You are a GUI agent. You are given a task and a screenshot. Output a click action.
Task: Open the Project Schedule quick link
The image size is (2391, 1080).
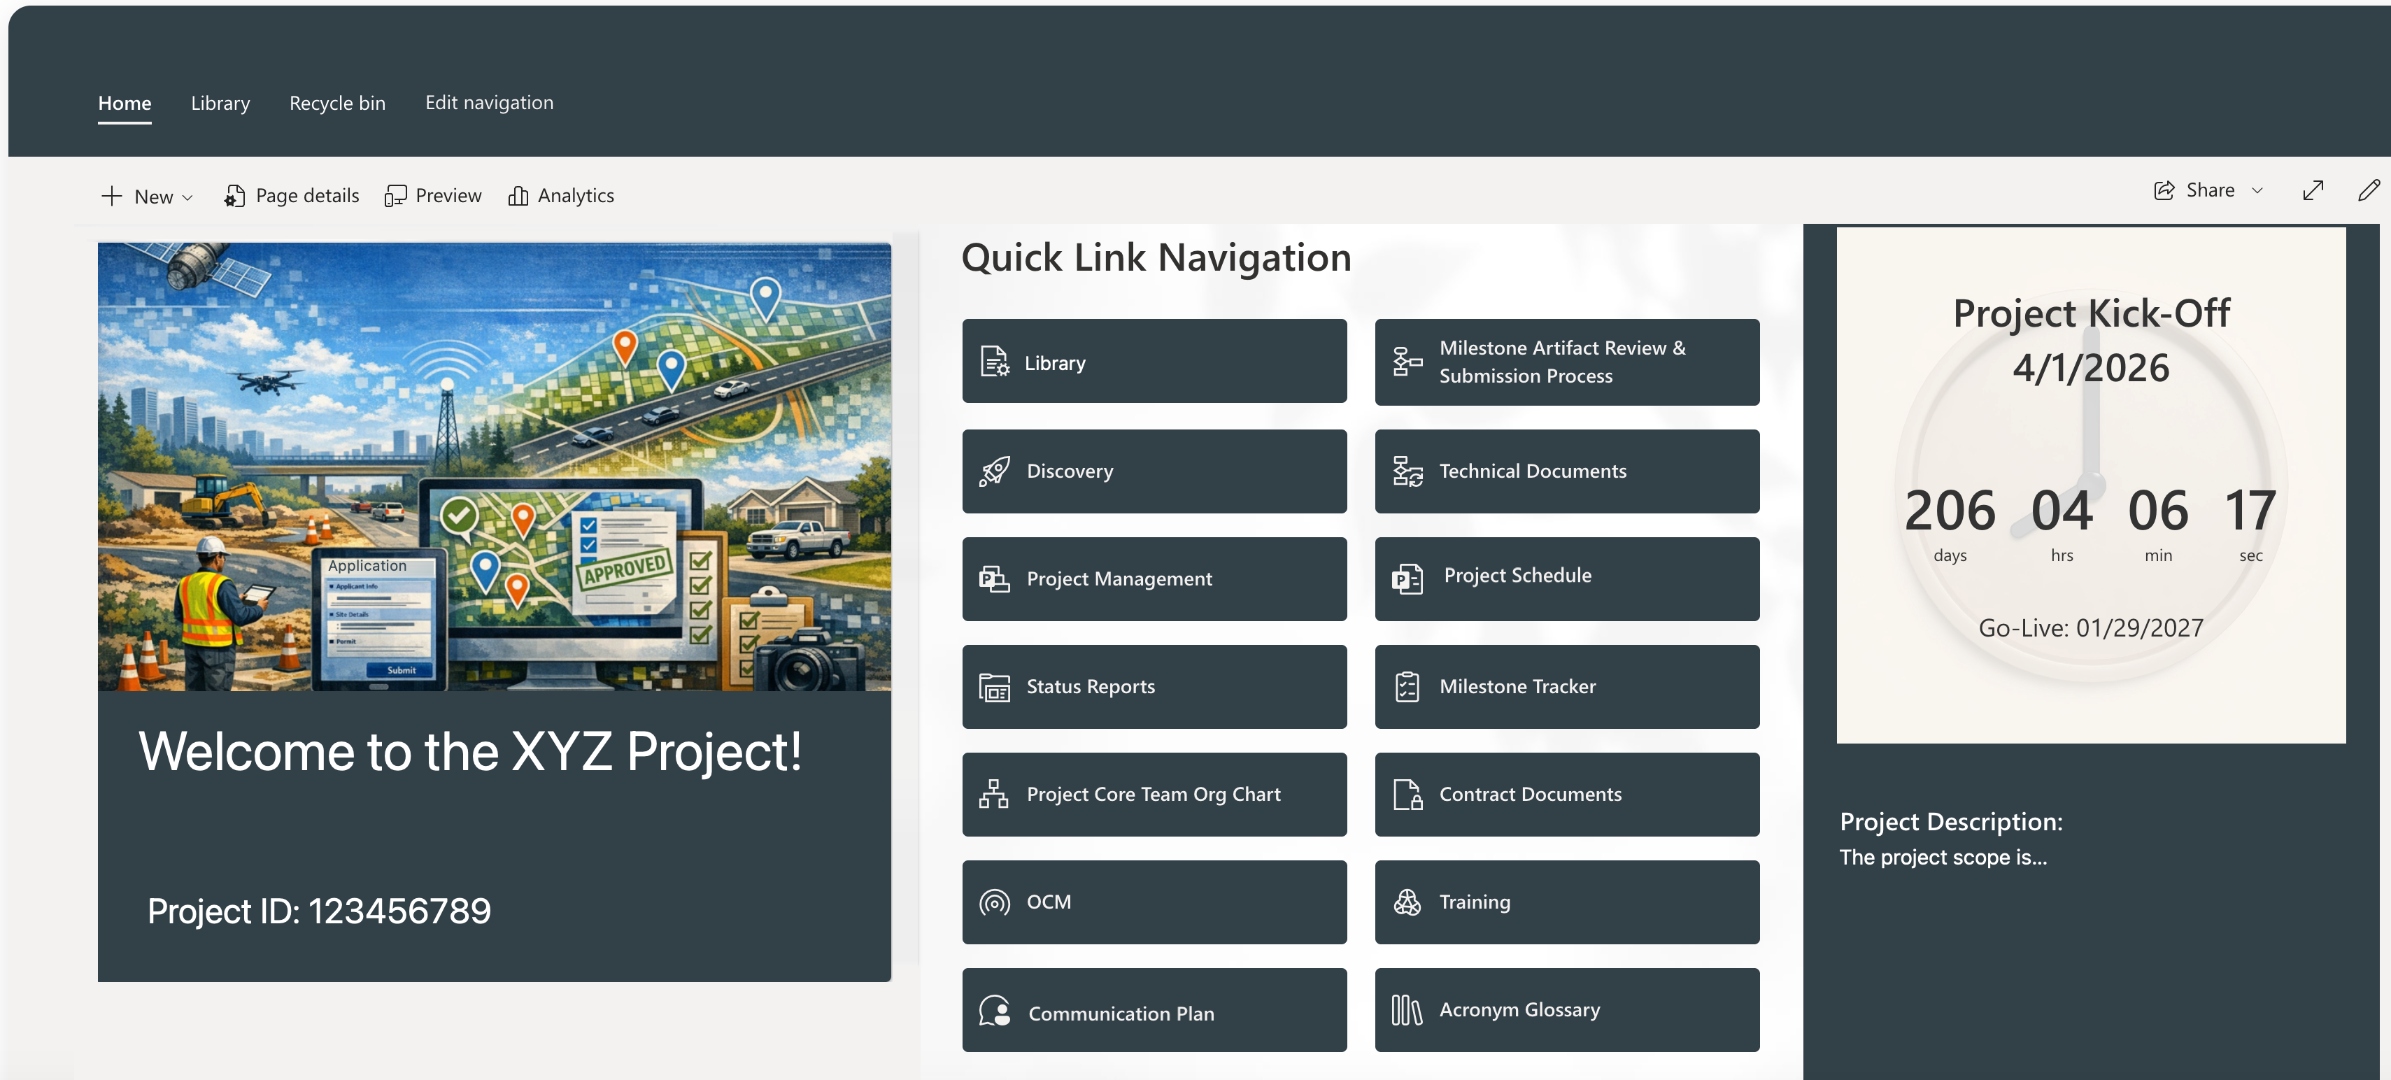(x=1567, y=579)
